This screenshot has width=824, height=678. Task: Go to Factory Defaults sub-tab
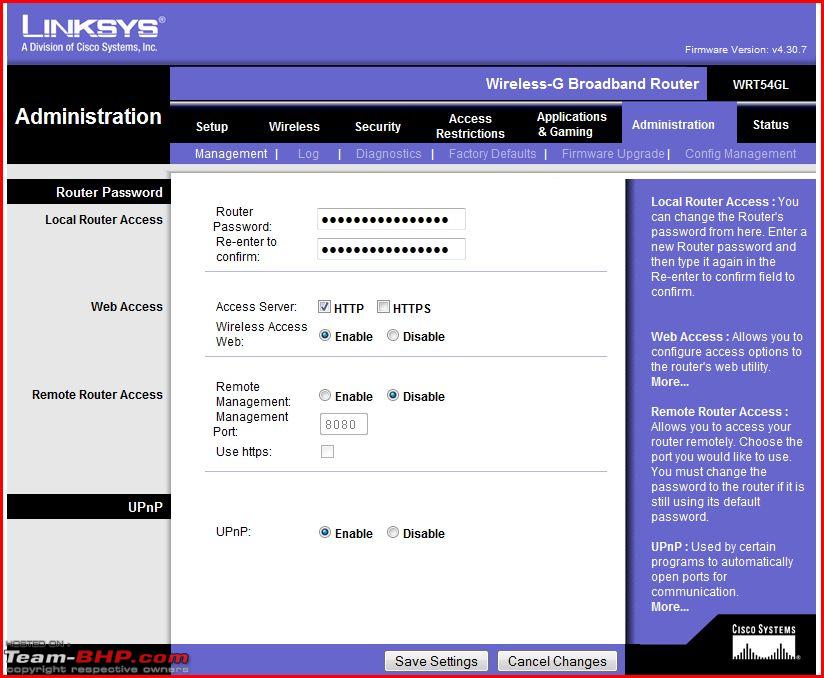492,153
